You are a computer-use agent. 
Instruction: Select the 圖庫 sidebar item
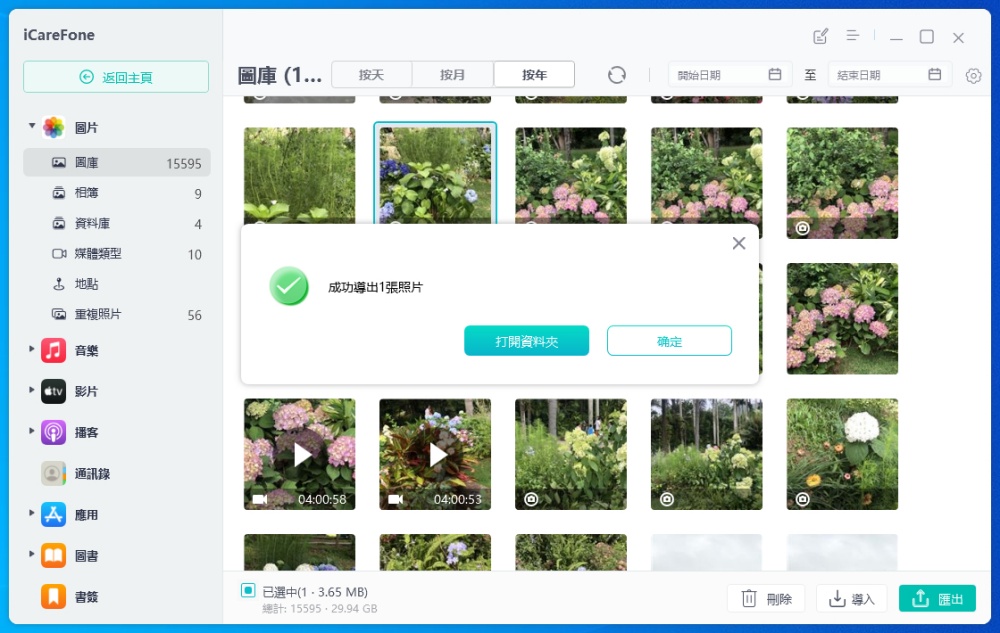click(117, 163)
